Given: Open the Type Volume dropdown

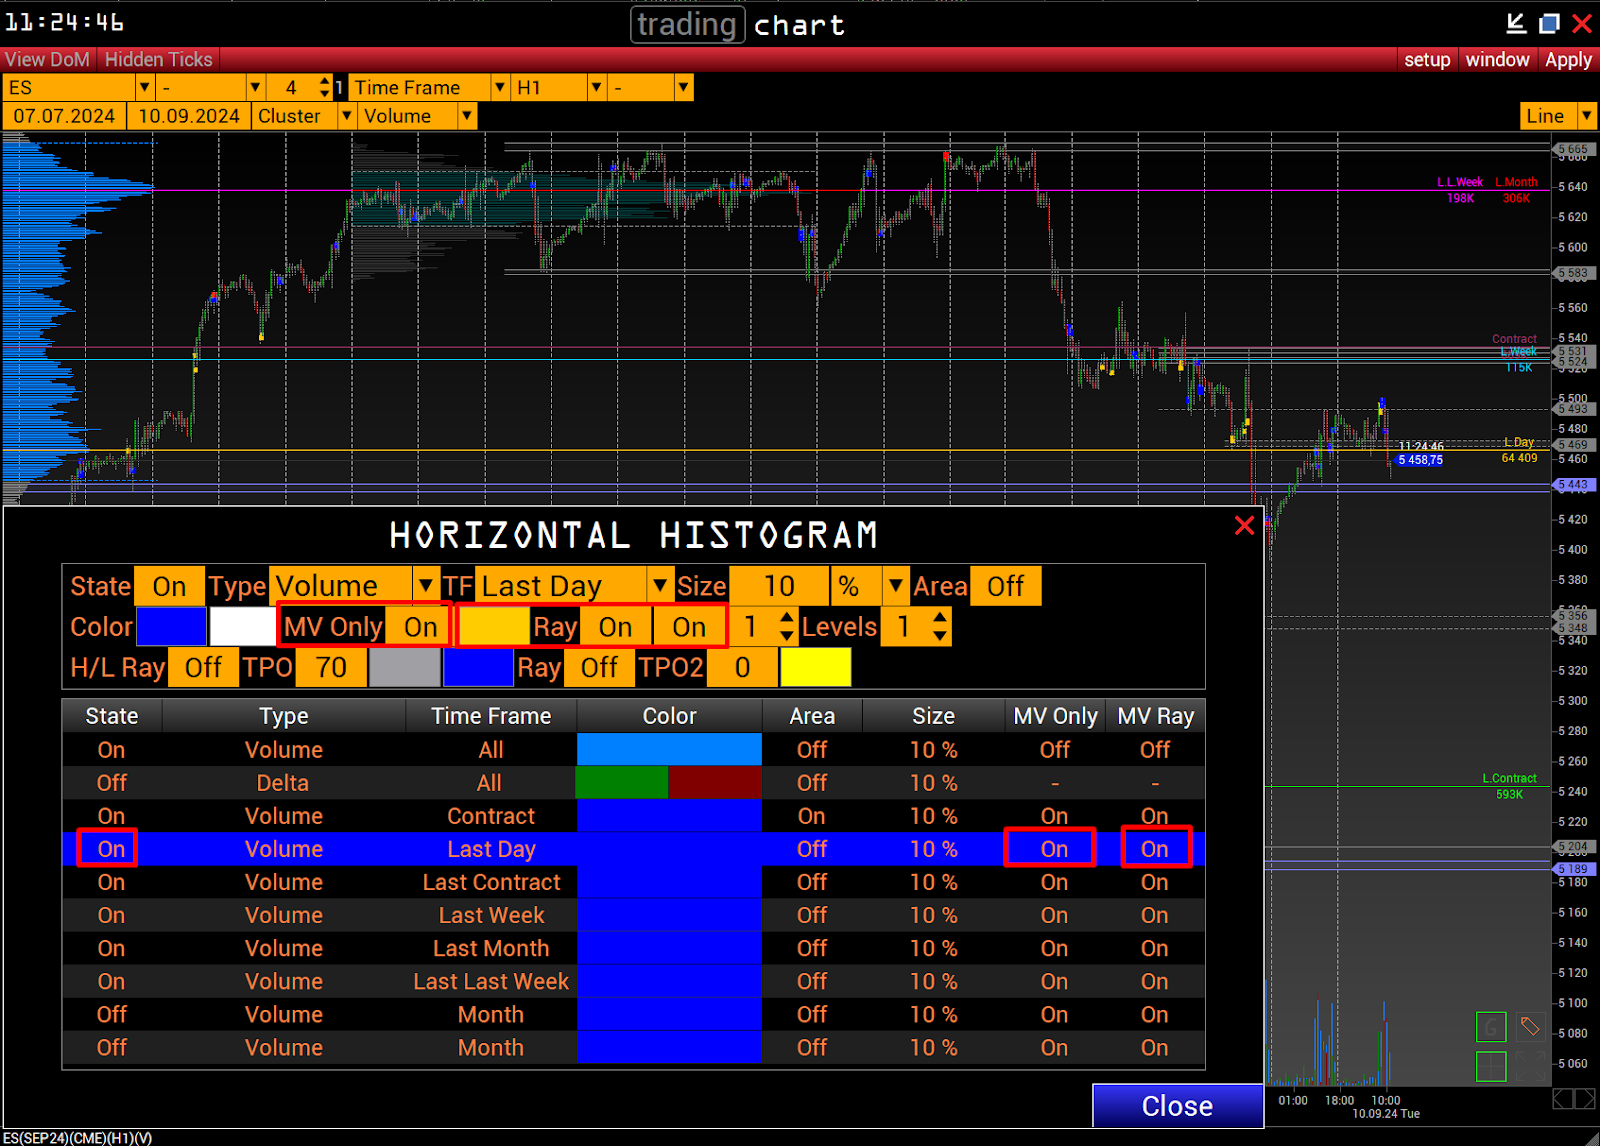Looking at the screenshot, I should click(x=427, y=586).
